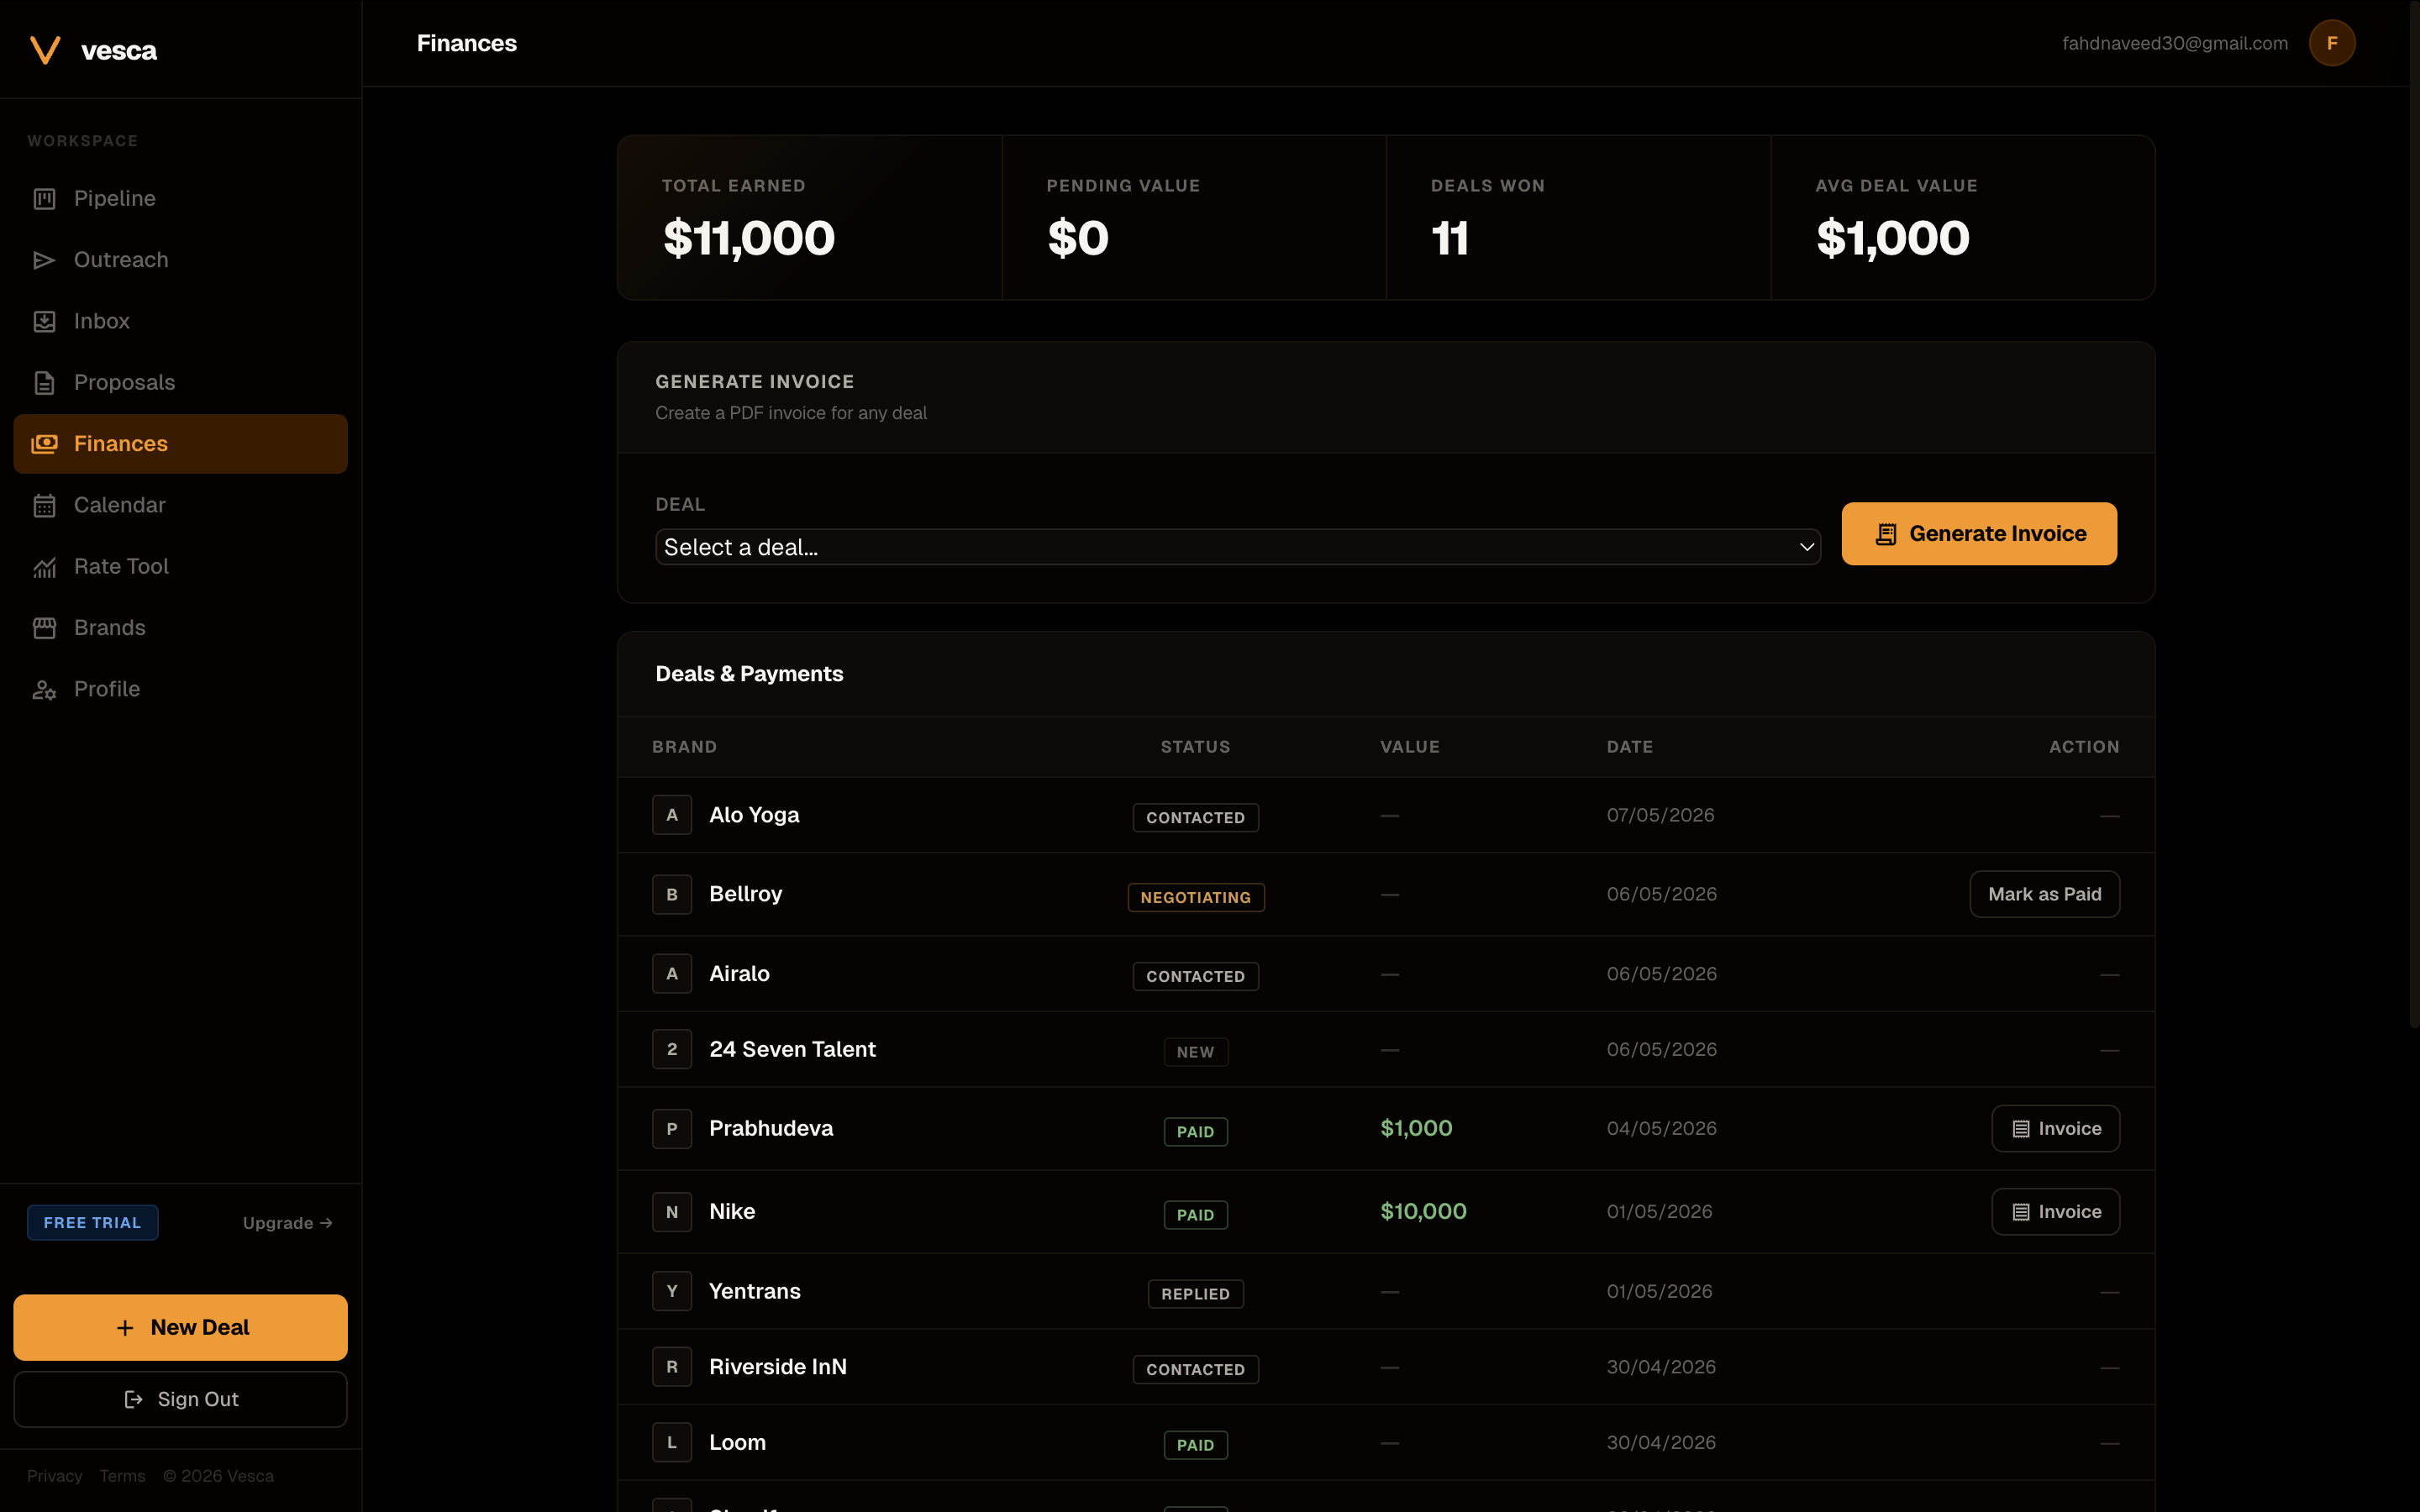
Task: Click the Prabhudeva brand avatar P
Action: pyautogui.click(x=672, y=1129)
